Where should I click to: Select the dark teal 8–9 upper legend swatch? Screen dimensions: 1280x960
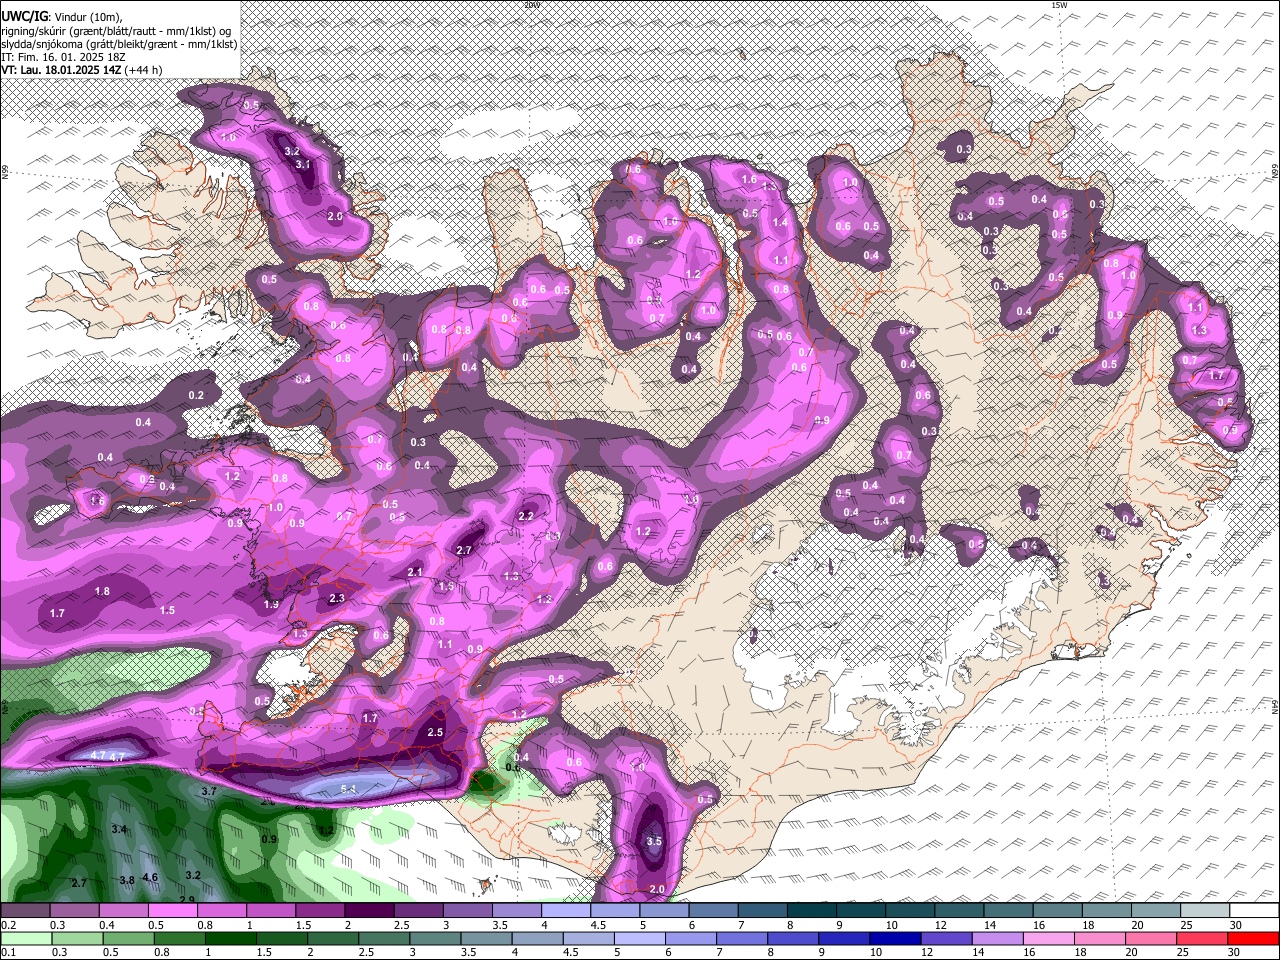[812, 910]
